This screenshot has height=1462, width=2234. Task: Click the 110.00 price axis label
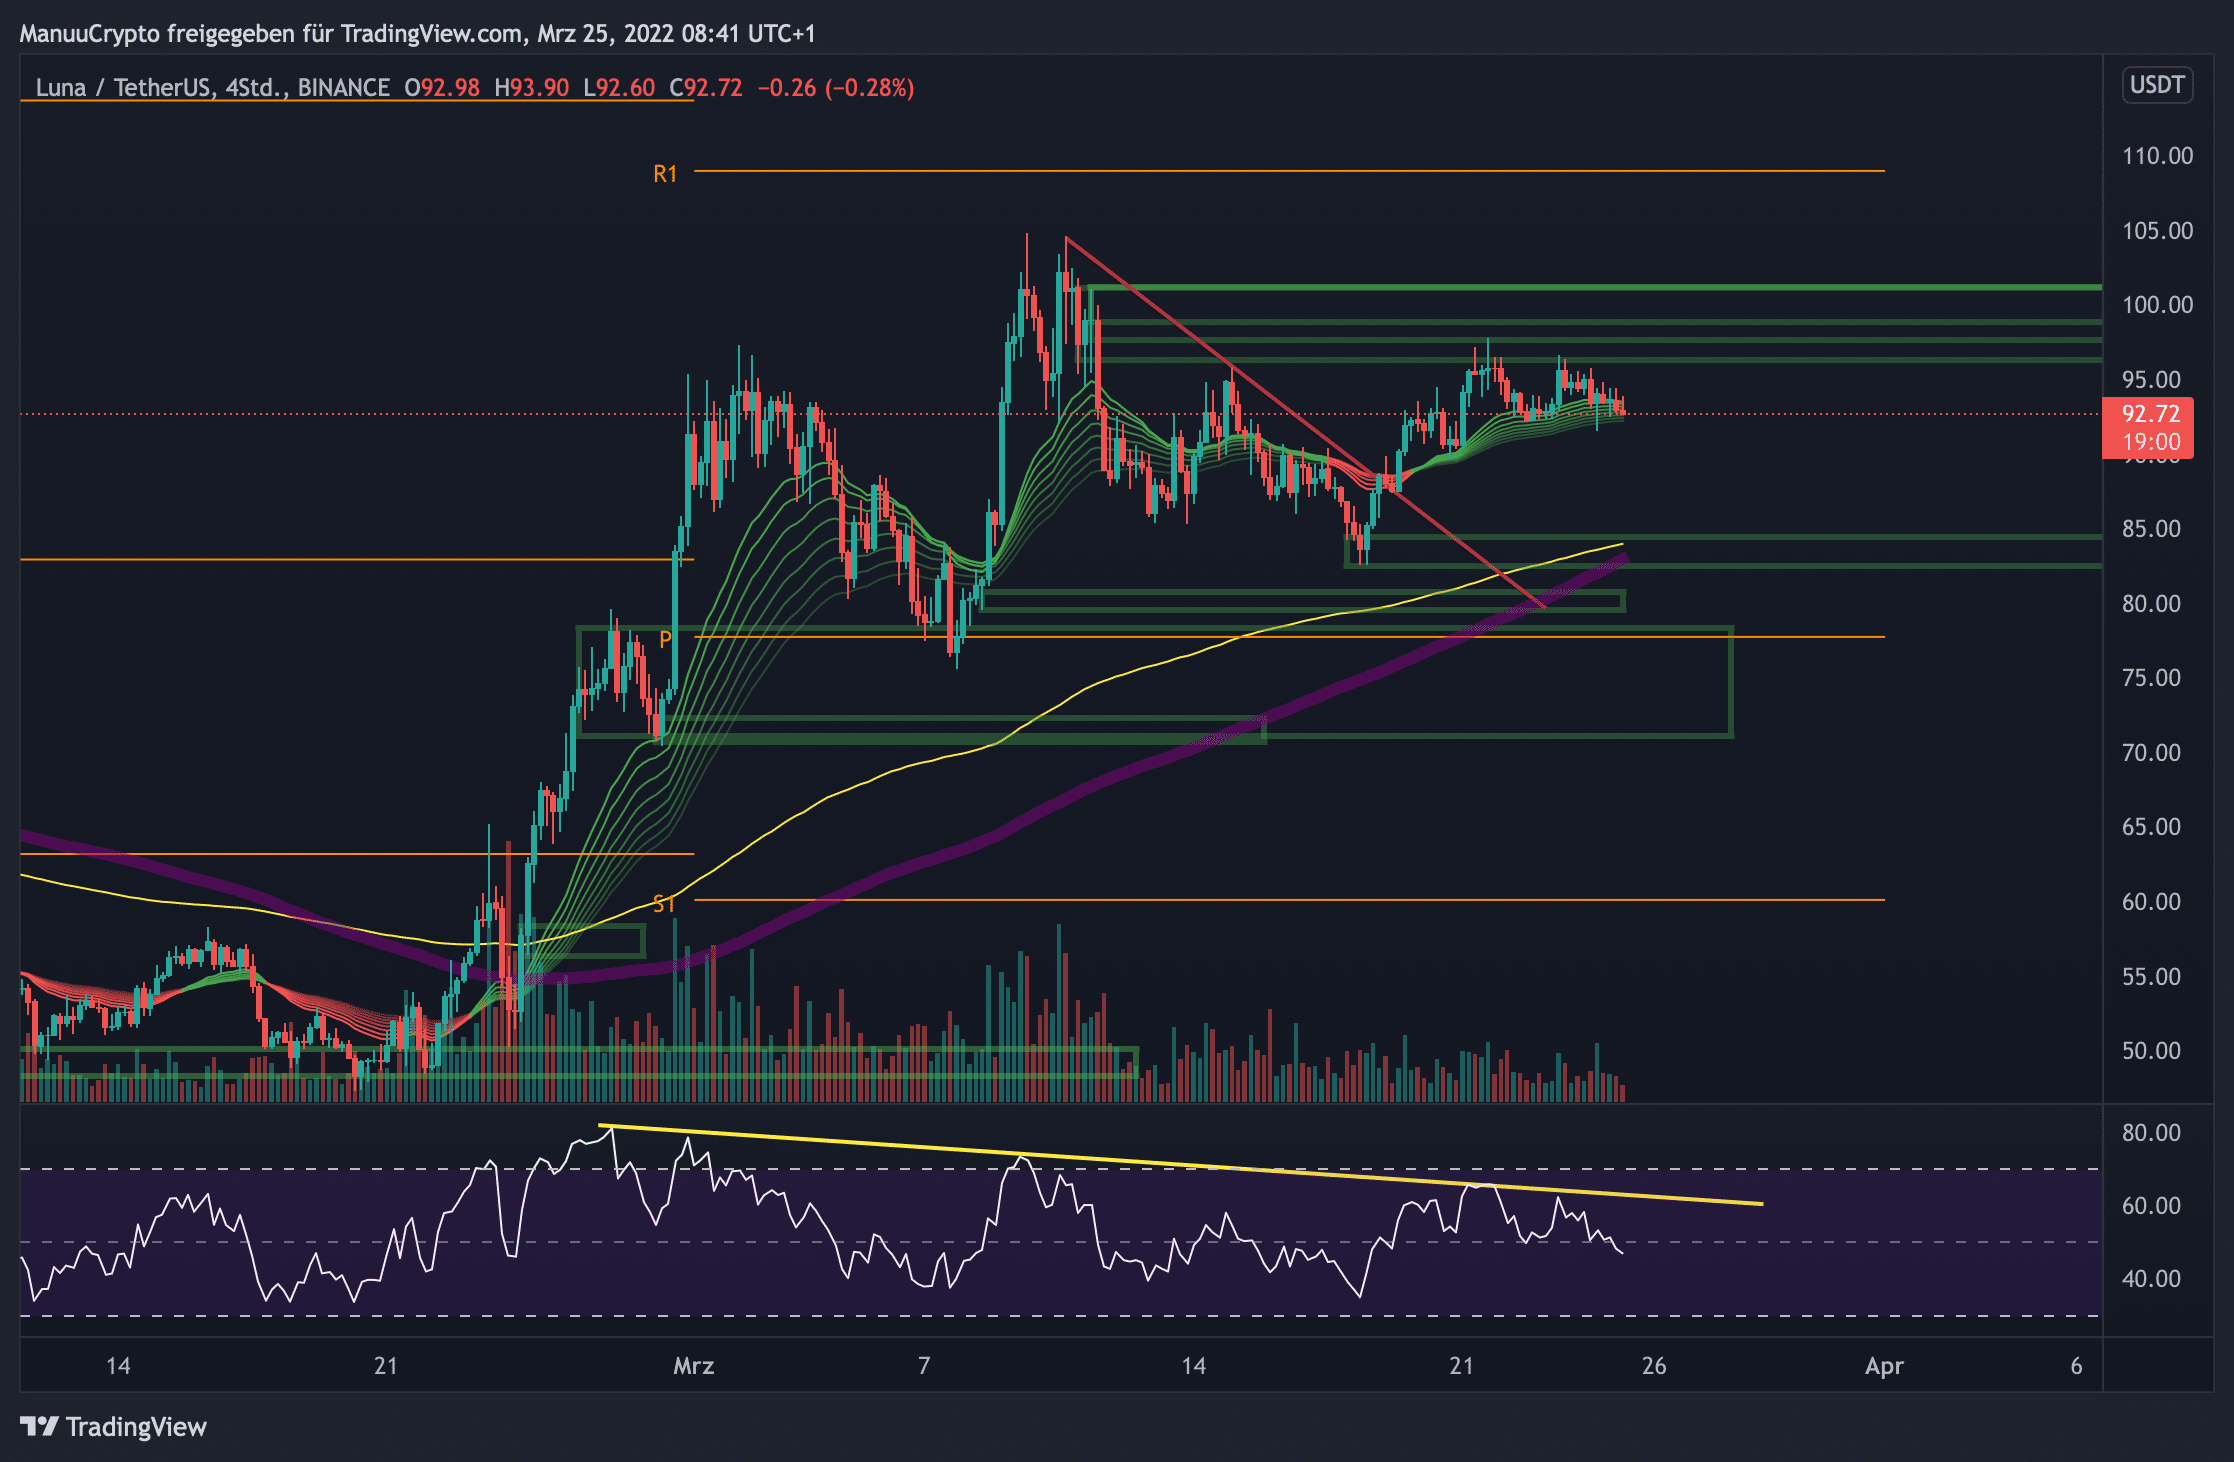click(2157, 156)
